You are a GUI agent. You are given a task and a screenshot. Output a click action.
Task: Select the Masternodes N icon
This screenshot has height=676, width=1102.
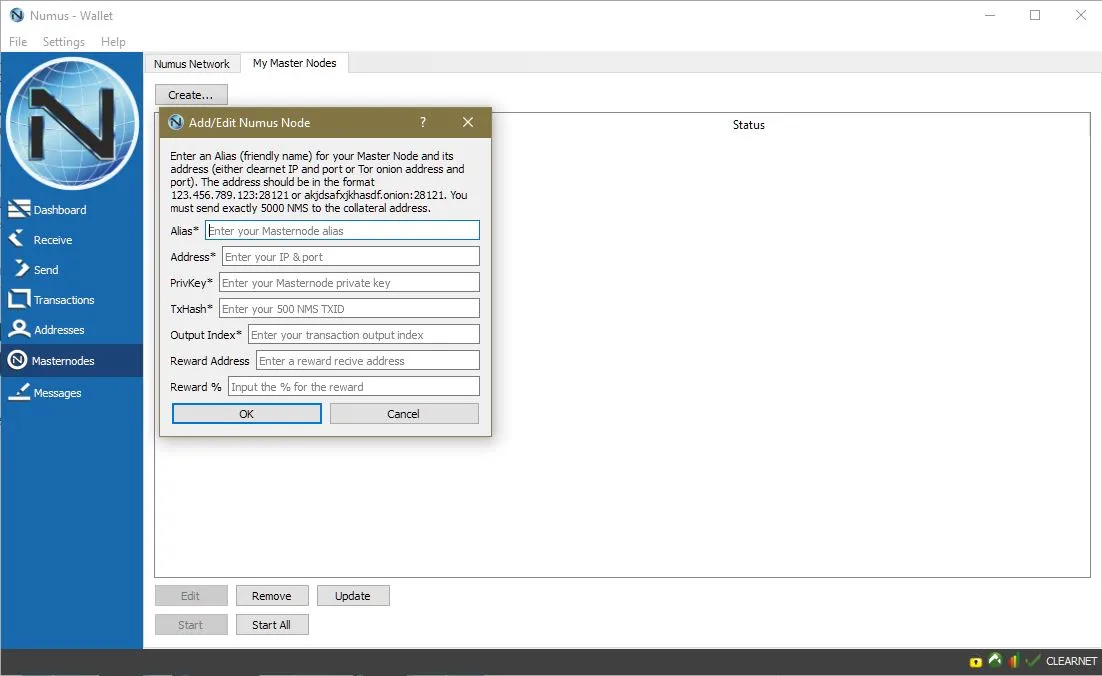[x=18, y=360]
